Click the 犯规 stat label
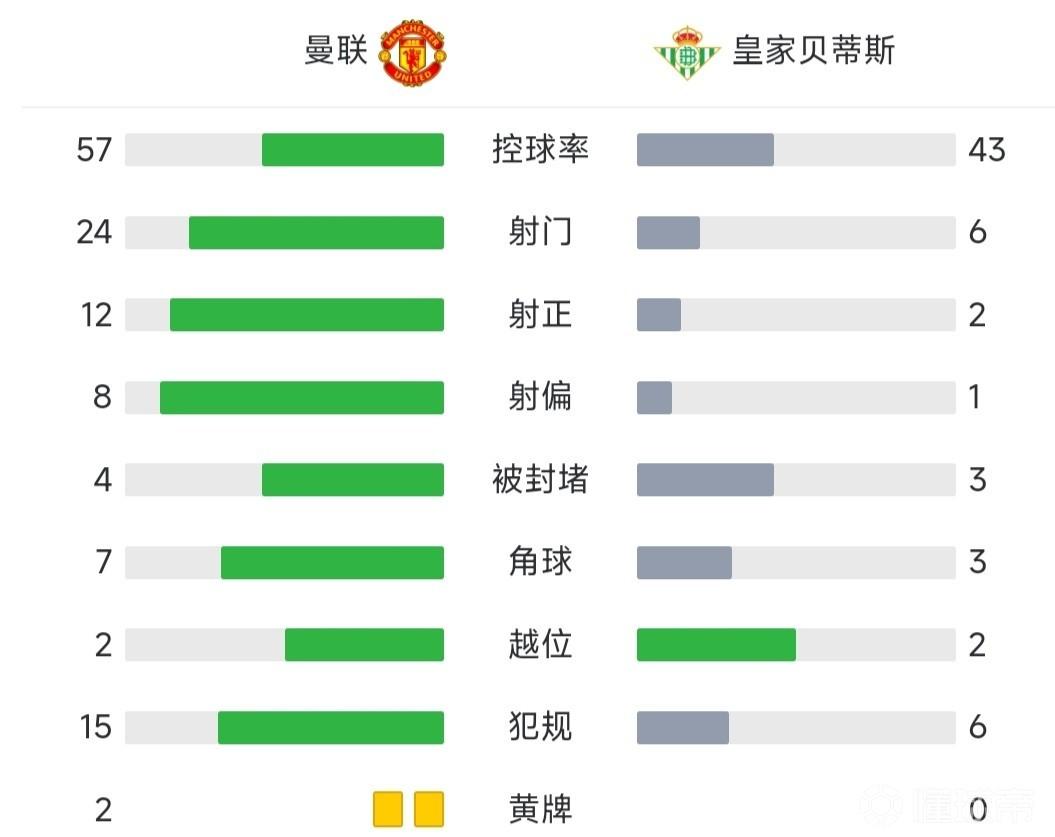 [x=540, y=727]
